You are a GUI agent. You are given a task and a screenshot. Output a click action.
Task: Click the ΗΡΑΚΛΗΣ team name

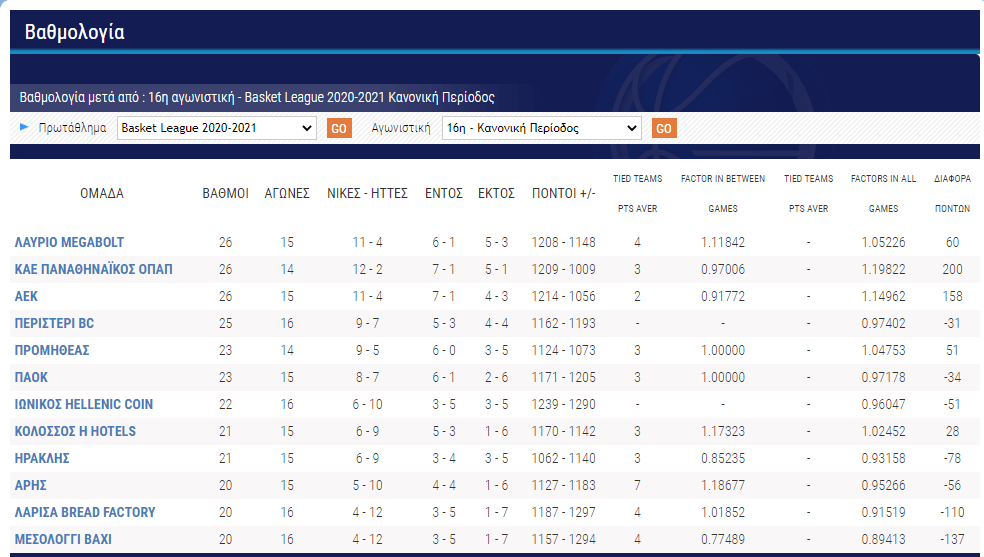(43, 458)
